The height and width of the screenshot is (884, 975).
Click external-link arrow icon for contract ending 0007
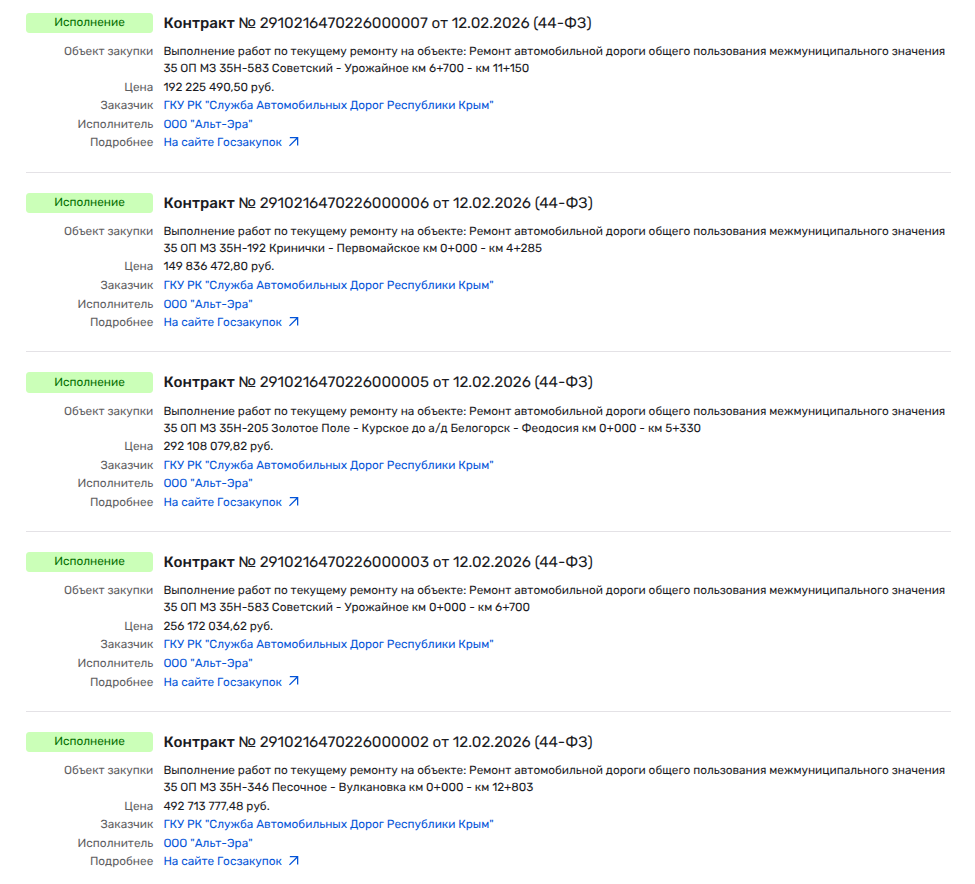point(294,142)
